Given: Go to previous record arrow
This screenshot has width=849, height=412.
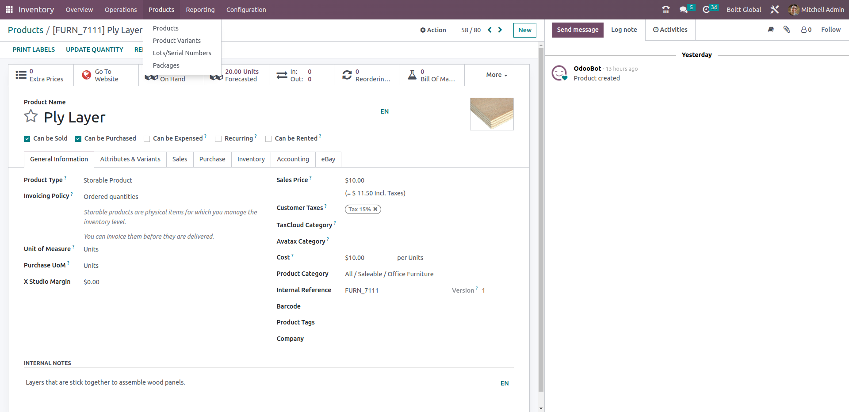Looking at the screenshot, I should tap(489, 30).
